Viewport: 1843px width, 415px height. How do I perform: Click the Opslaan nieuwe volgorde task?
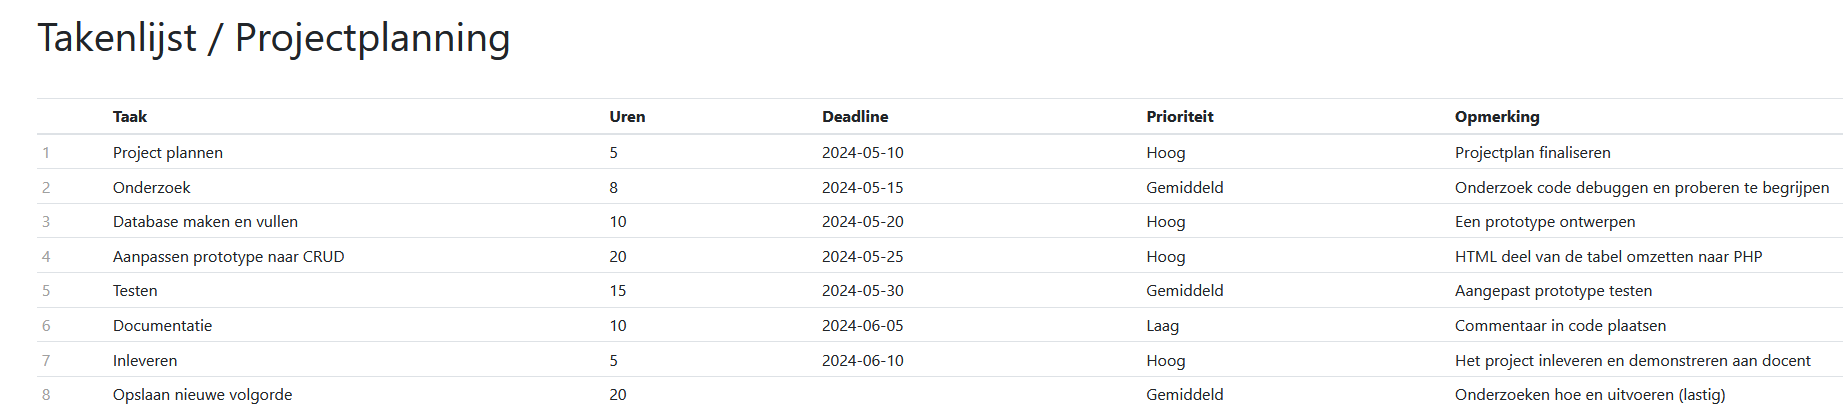(x=203, y=395)
